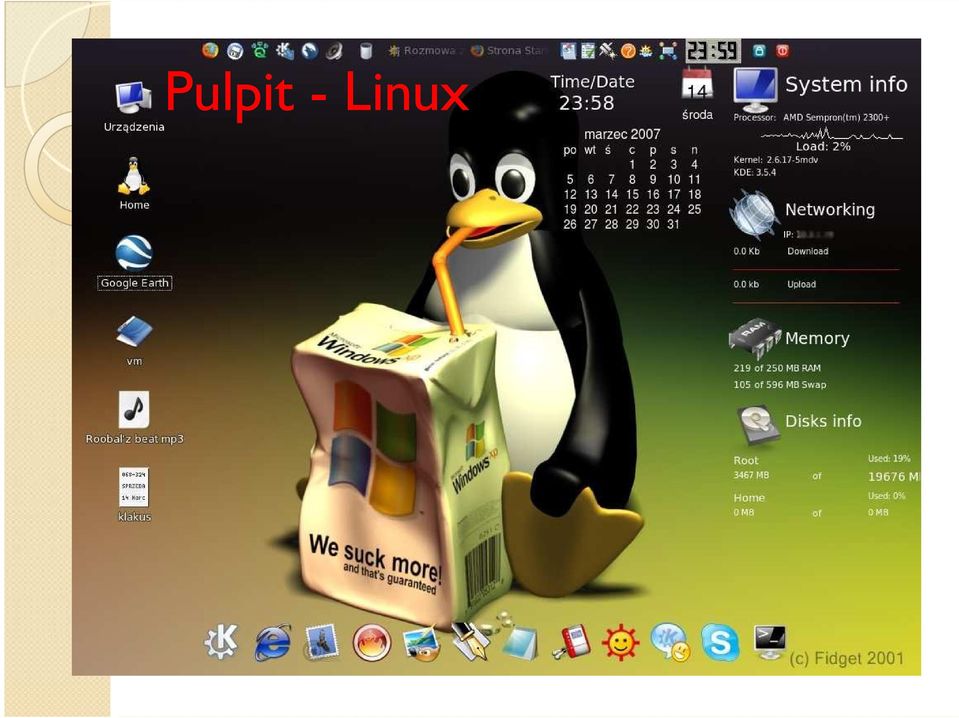Click the KDE gear icon in top panel
Screen dimensions: 959x718
tap(284, 50)
